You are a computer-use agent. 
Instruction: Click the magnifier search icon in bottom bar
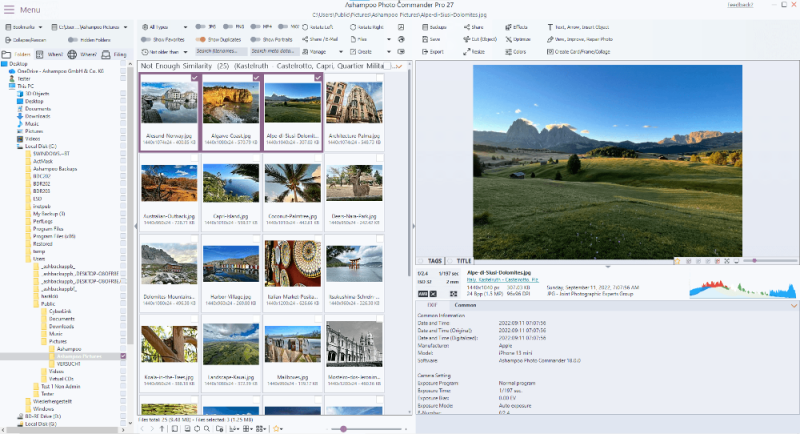pyautogui.click(x=207, y=429)
